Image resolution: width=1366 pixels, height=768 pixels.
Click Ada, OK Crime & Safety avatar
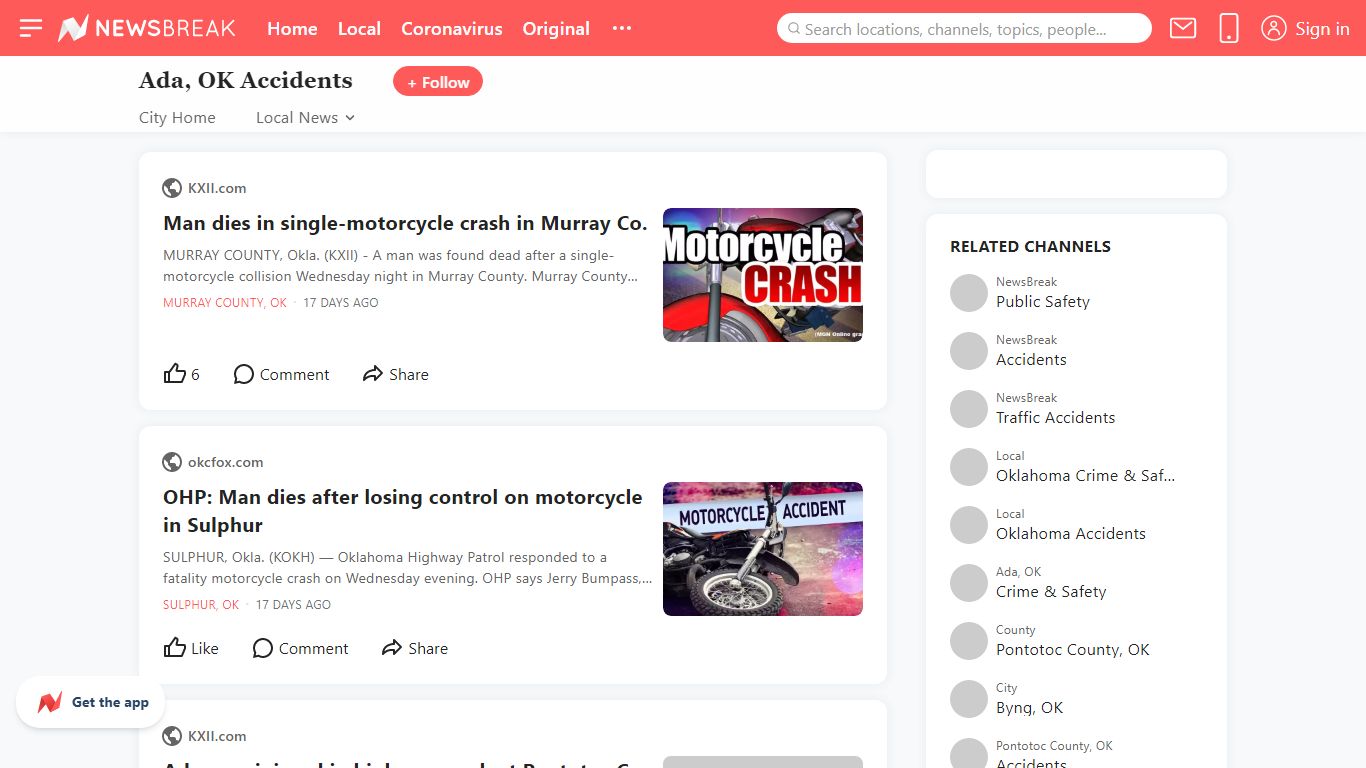(x=968, y=583)
